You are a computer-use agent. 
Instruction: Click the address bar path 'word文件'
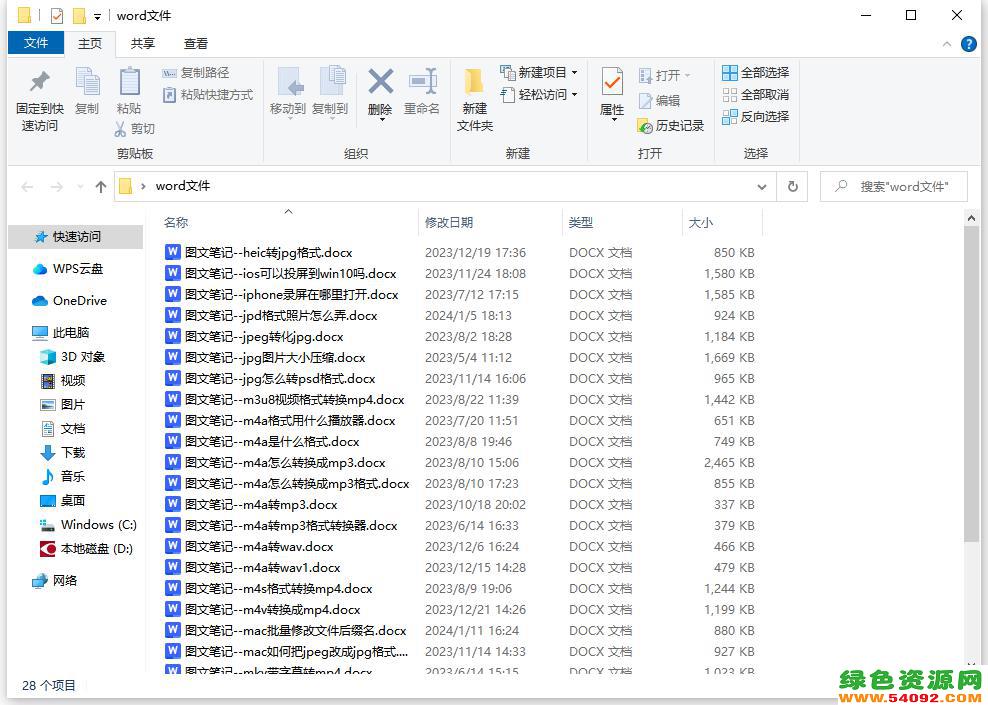click(183, 186)
